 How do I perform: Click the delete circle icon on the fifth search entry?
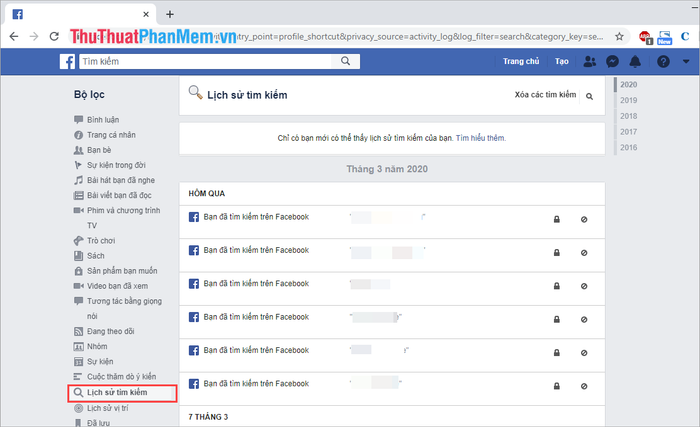pyautogui.click(x=584, y=353)
